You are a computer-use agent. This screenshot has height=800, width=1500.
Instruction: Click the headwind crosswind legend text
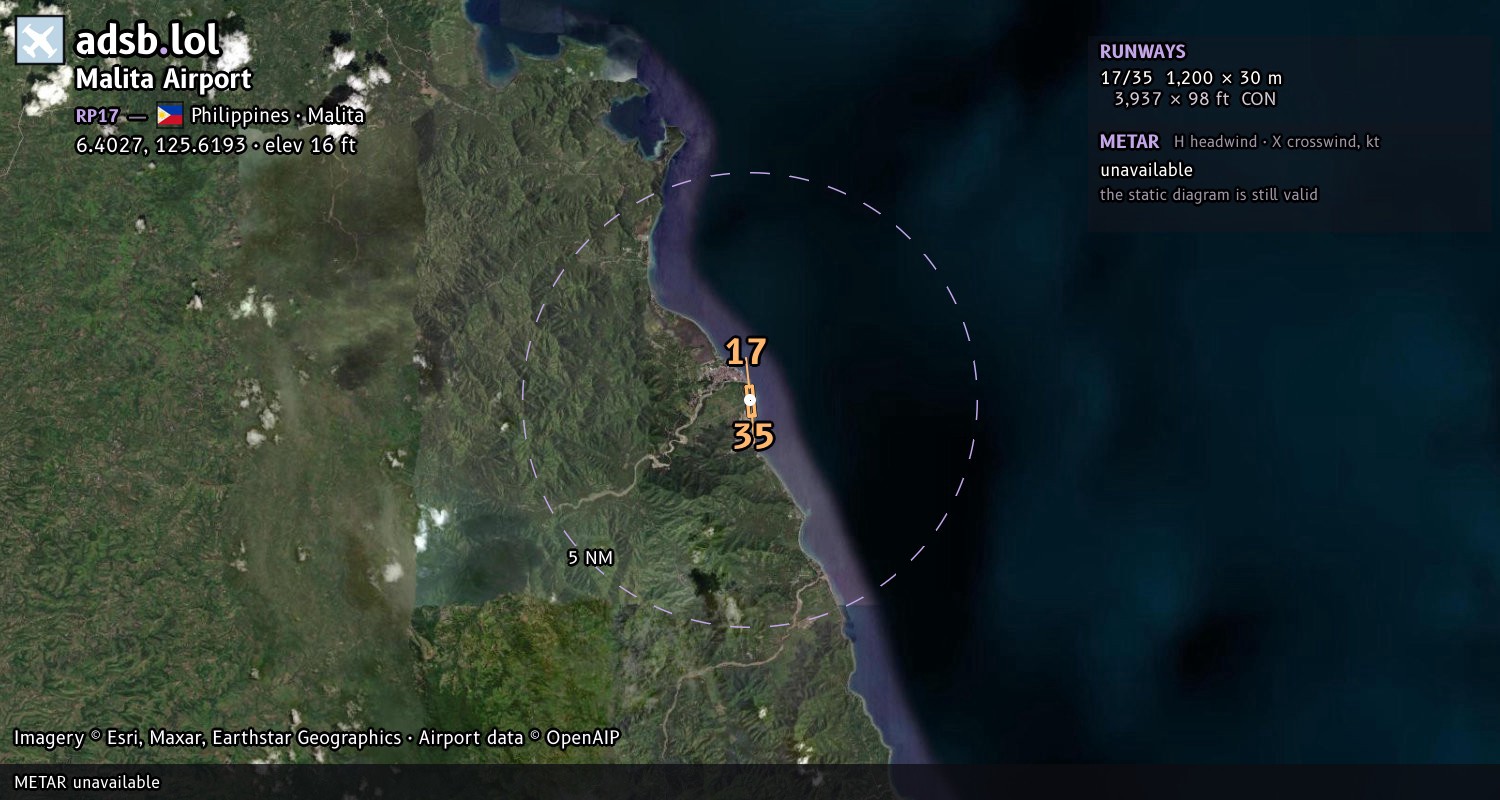coord(1277,142)
